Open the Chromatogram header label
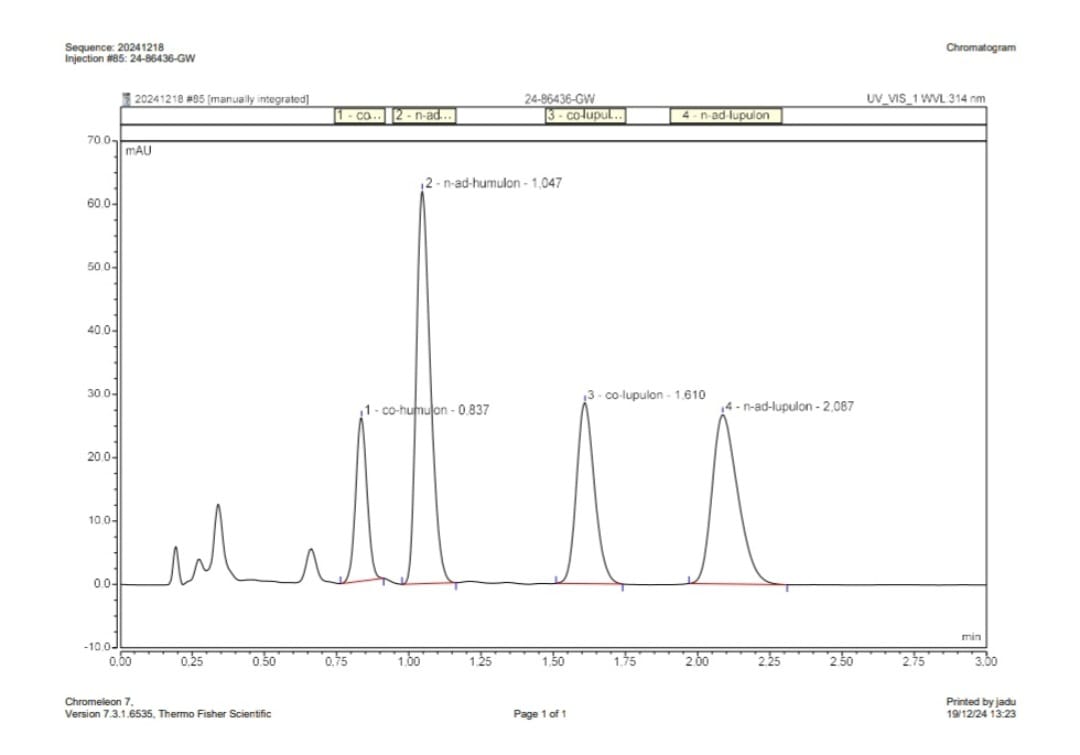1080x755 pixels. 981,47
